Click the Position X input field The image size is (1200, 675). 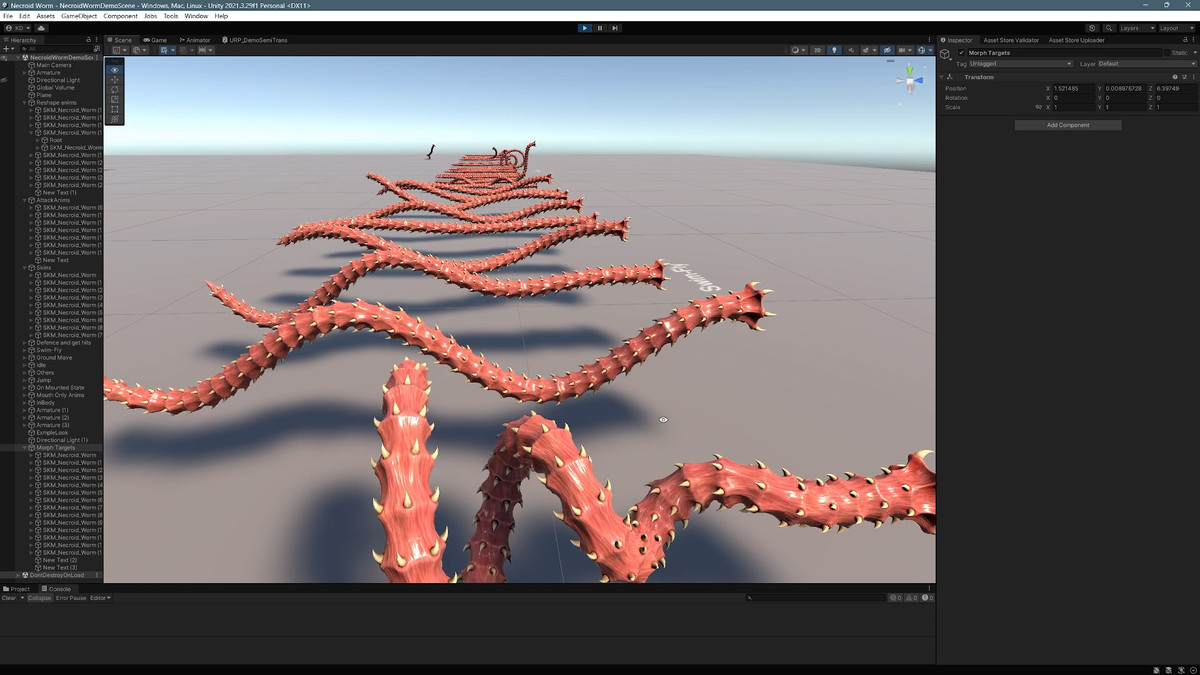(x=1072, y=88)
